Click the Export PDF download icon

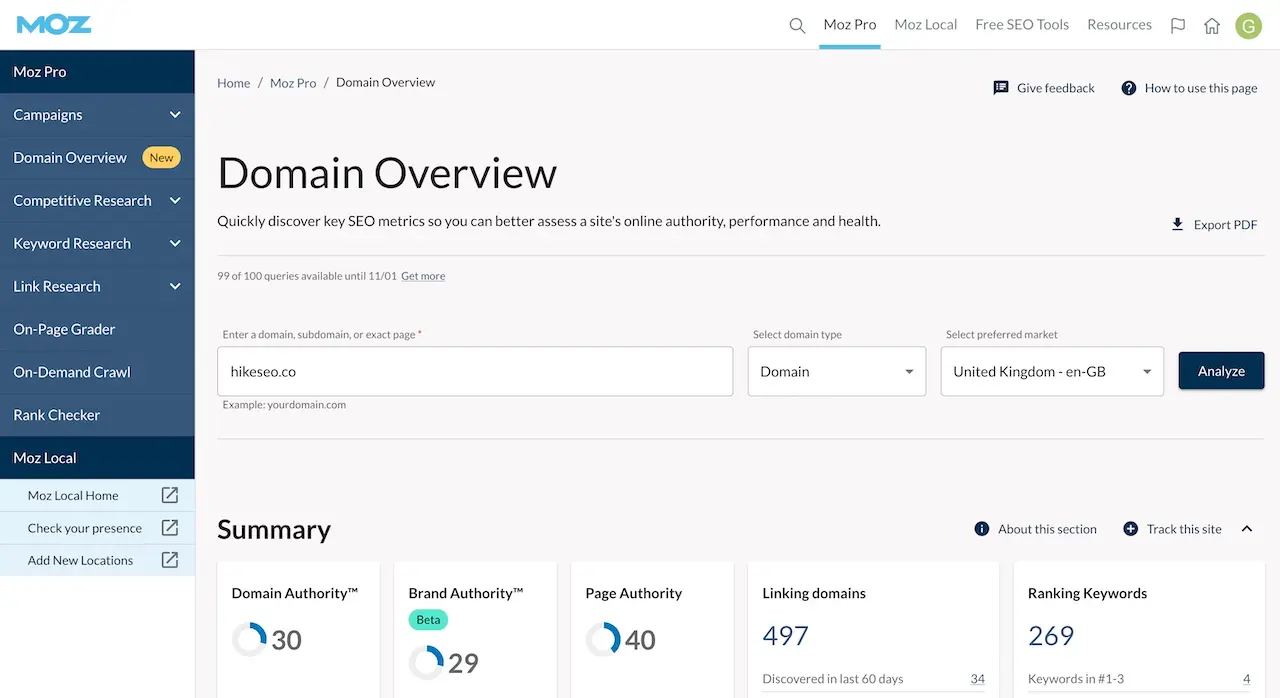click(x=1178, y=224)
